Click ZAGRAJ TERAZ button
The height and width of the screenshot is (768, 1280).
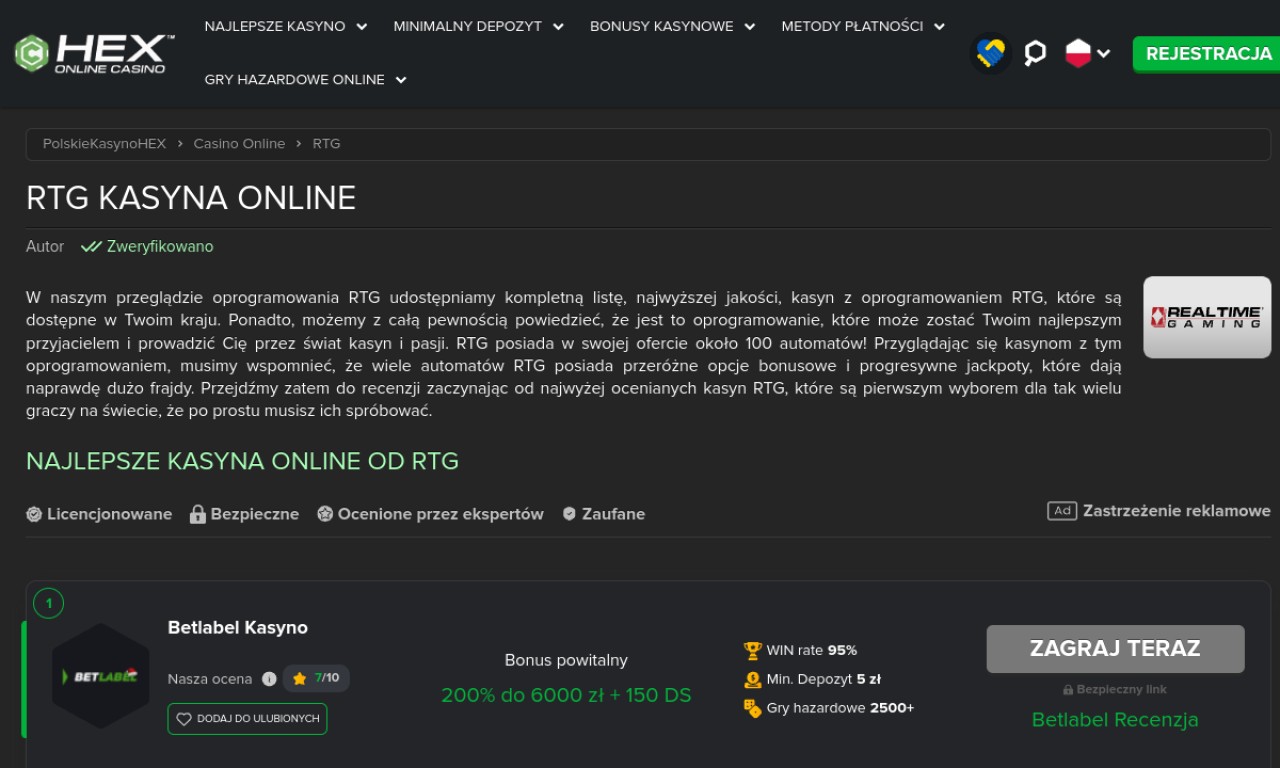coord(1115,649)
